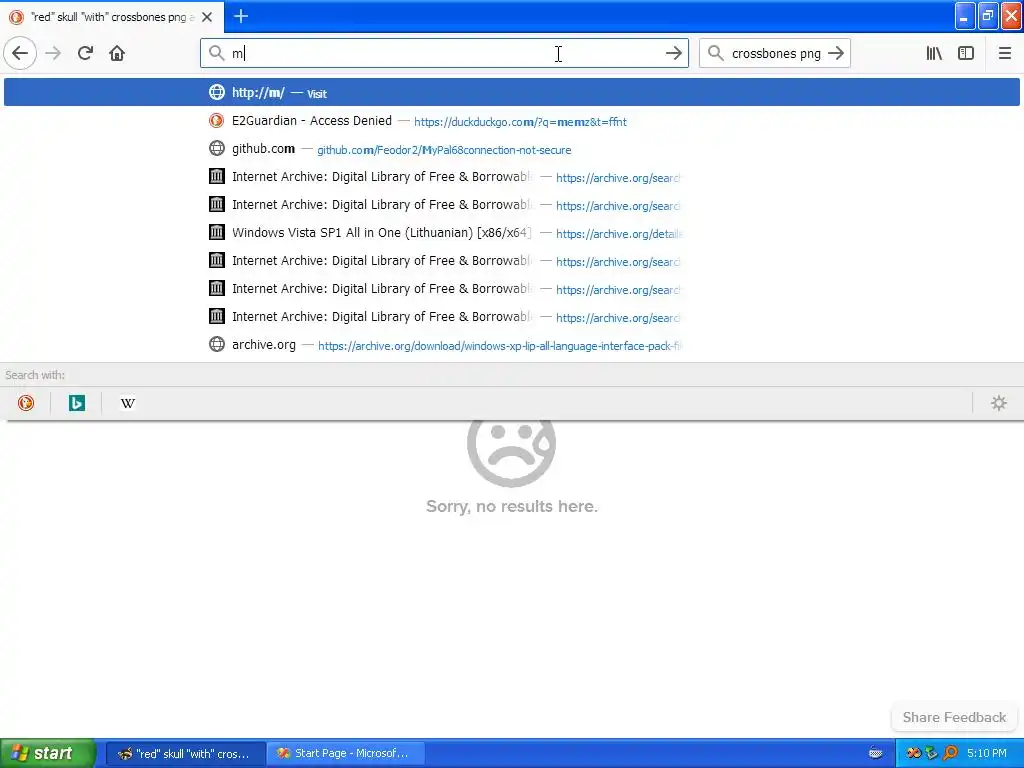This screenshot has height=768, width=1024.
Task: Click the magnifier icon in the system tray
Action: coord(950,753)
